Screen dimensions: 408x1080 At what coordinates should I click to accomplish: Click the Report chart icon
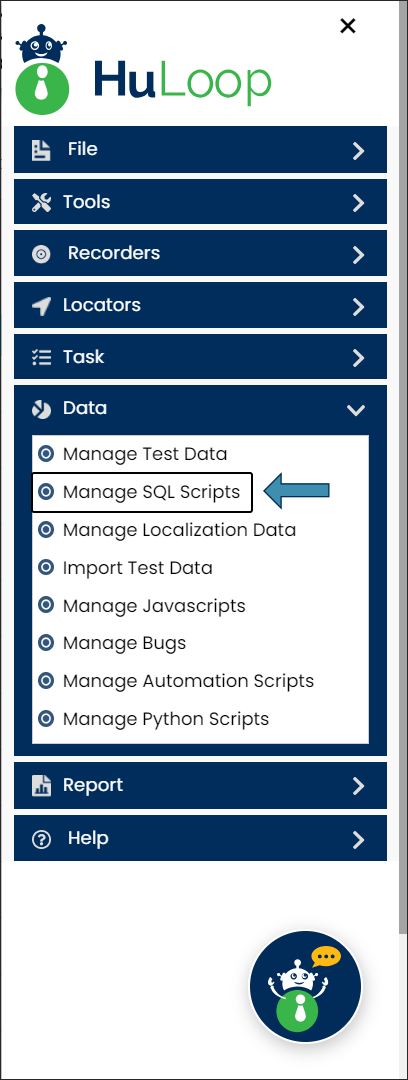[x=41, y=786]
